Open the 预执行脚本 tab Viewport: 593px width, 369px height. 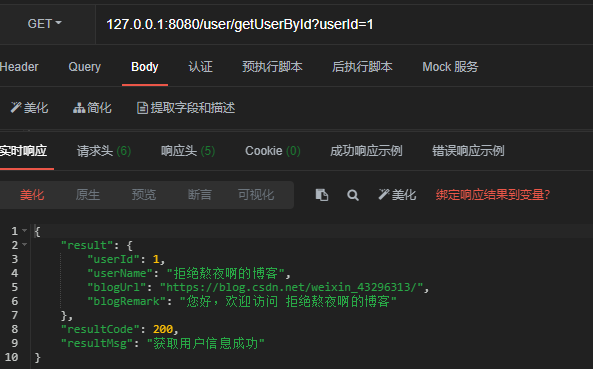(272, 67)
